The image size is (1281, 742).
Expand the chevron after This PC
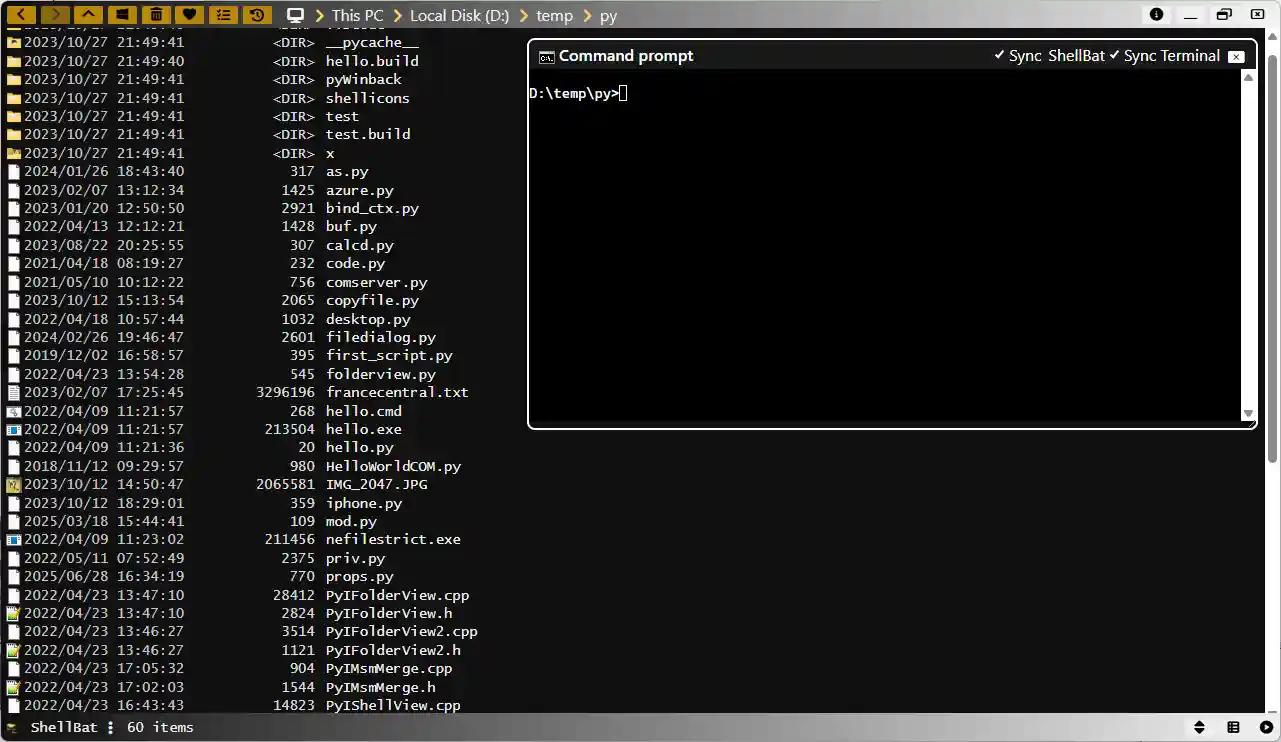click(x=397, y=15)
